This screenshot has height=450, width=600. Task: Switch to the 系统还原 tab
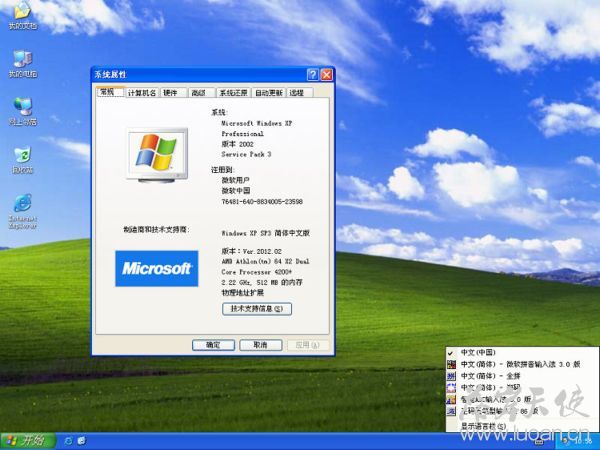pos(233,93)
